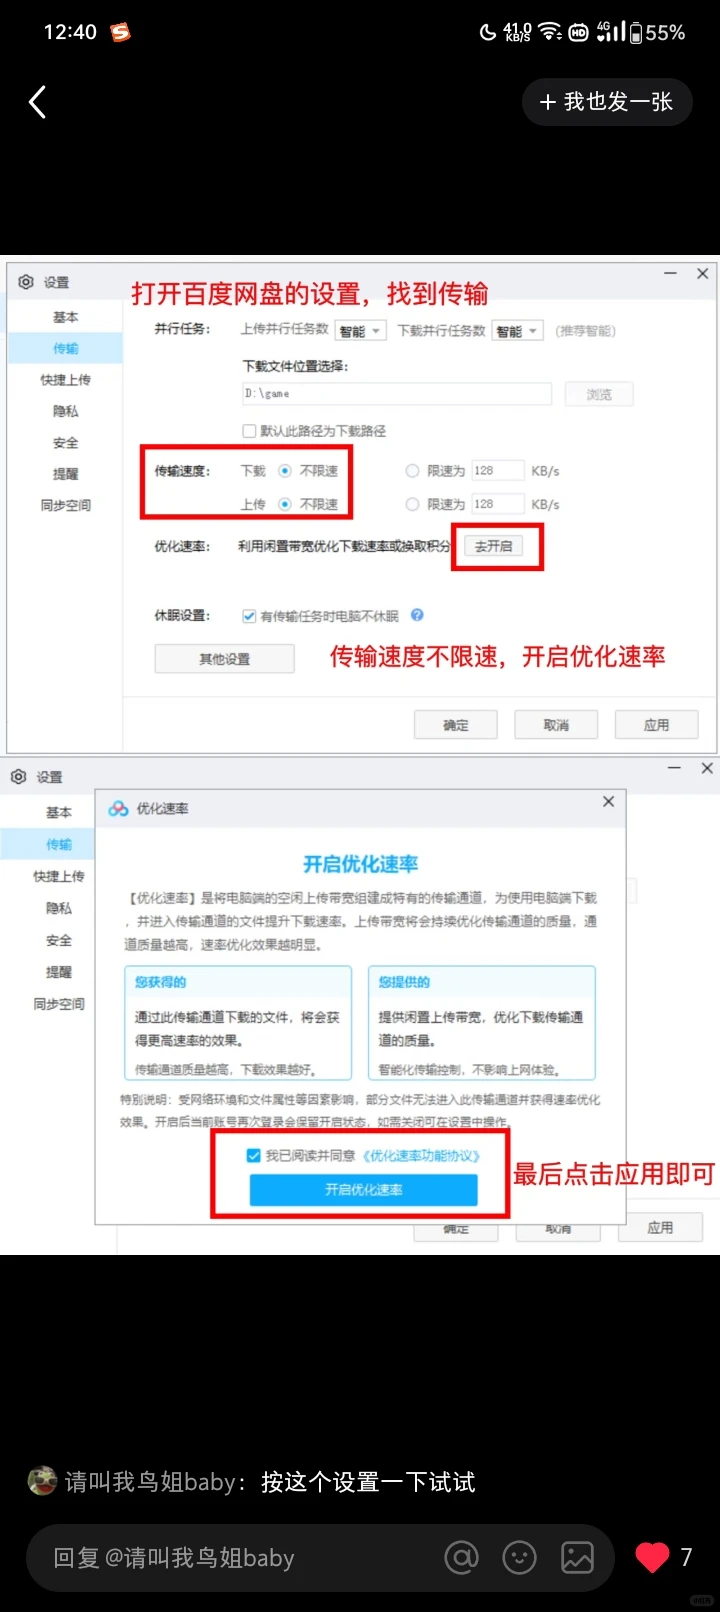Click the download path field D:\game

pos(397,394)
